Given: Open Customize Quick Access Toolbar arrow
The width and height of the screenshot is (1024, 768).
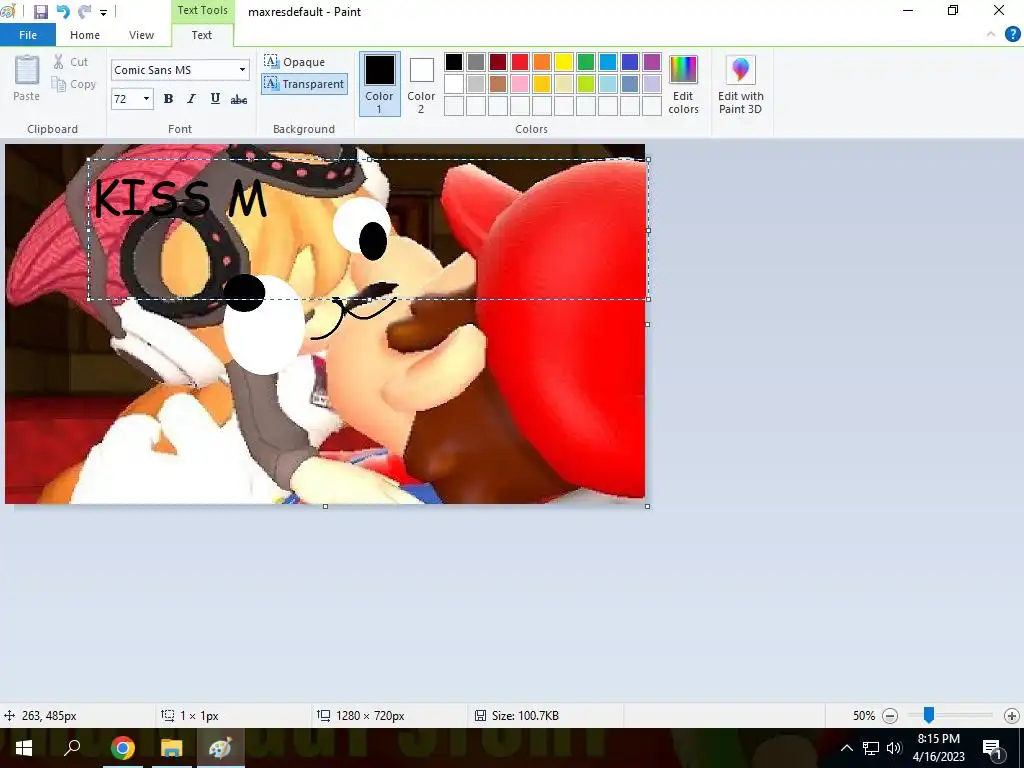Looking at the screenshot, I should [103, 12].
